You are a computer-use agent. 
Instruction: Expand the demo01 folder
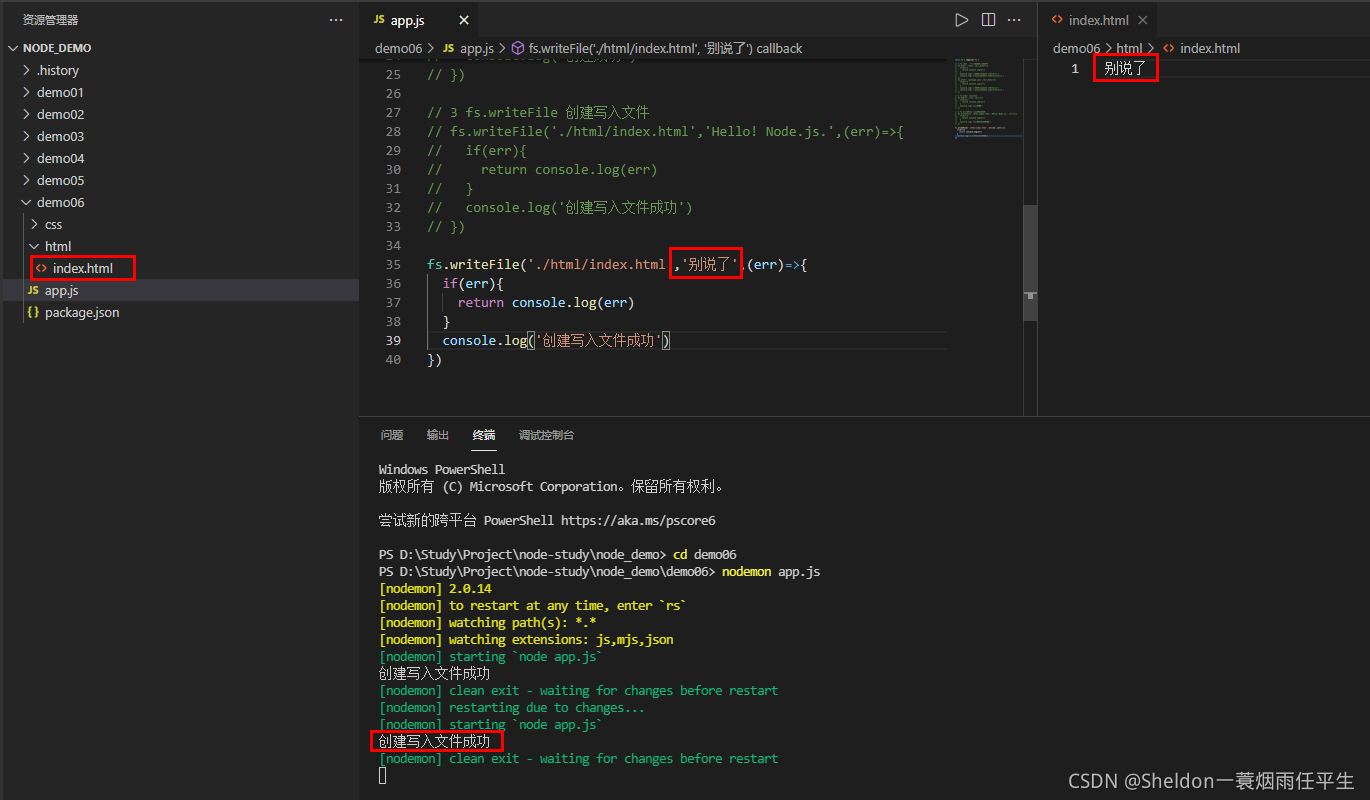60,92
